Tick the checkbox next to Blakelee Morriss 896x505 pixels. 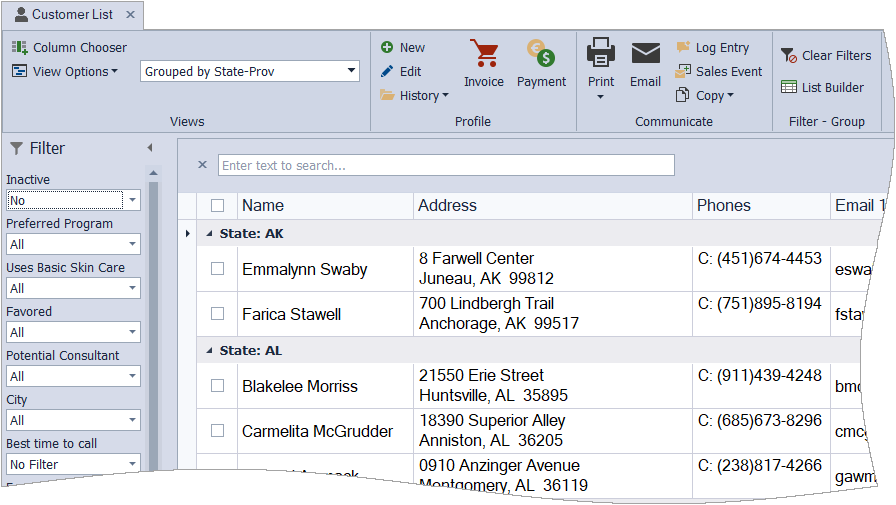(x=218, y=386)
